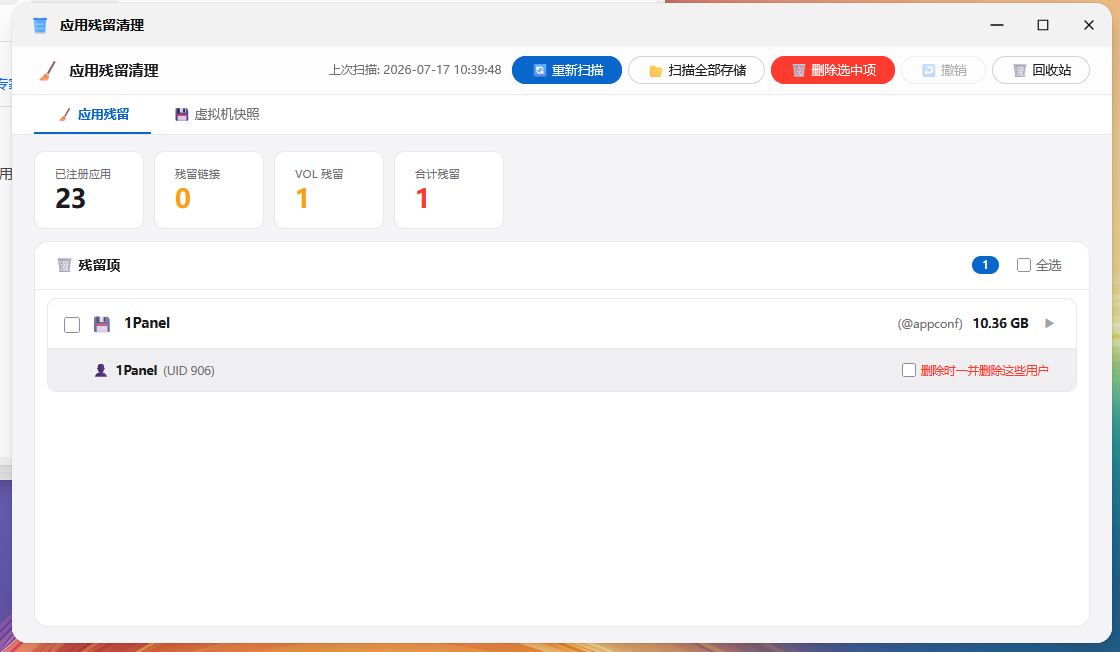Switch to the 虚拟机快照 tab

coord(217,114)
